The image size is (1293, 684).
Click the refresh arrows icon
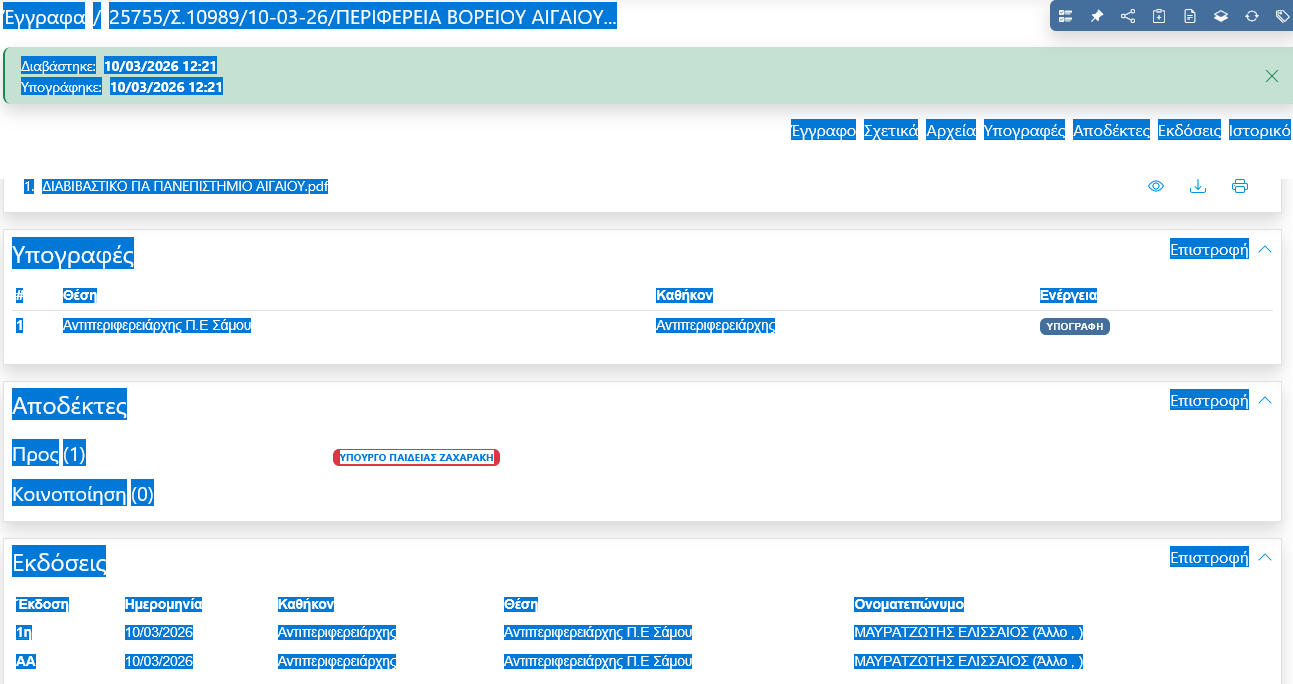click(x=1252, y=16)
